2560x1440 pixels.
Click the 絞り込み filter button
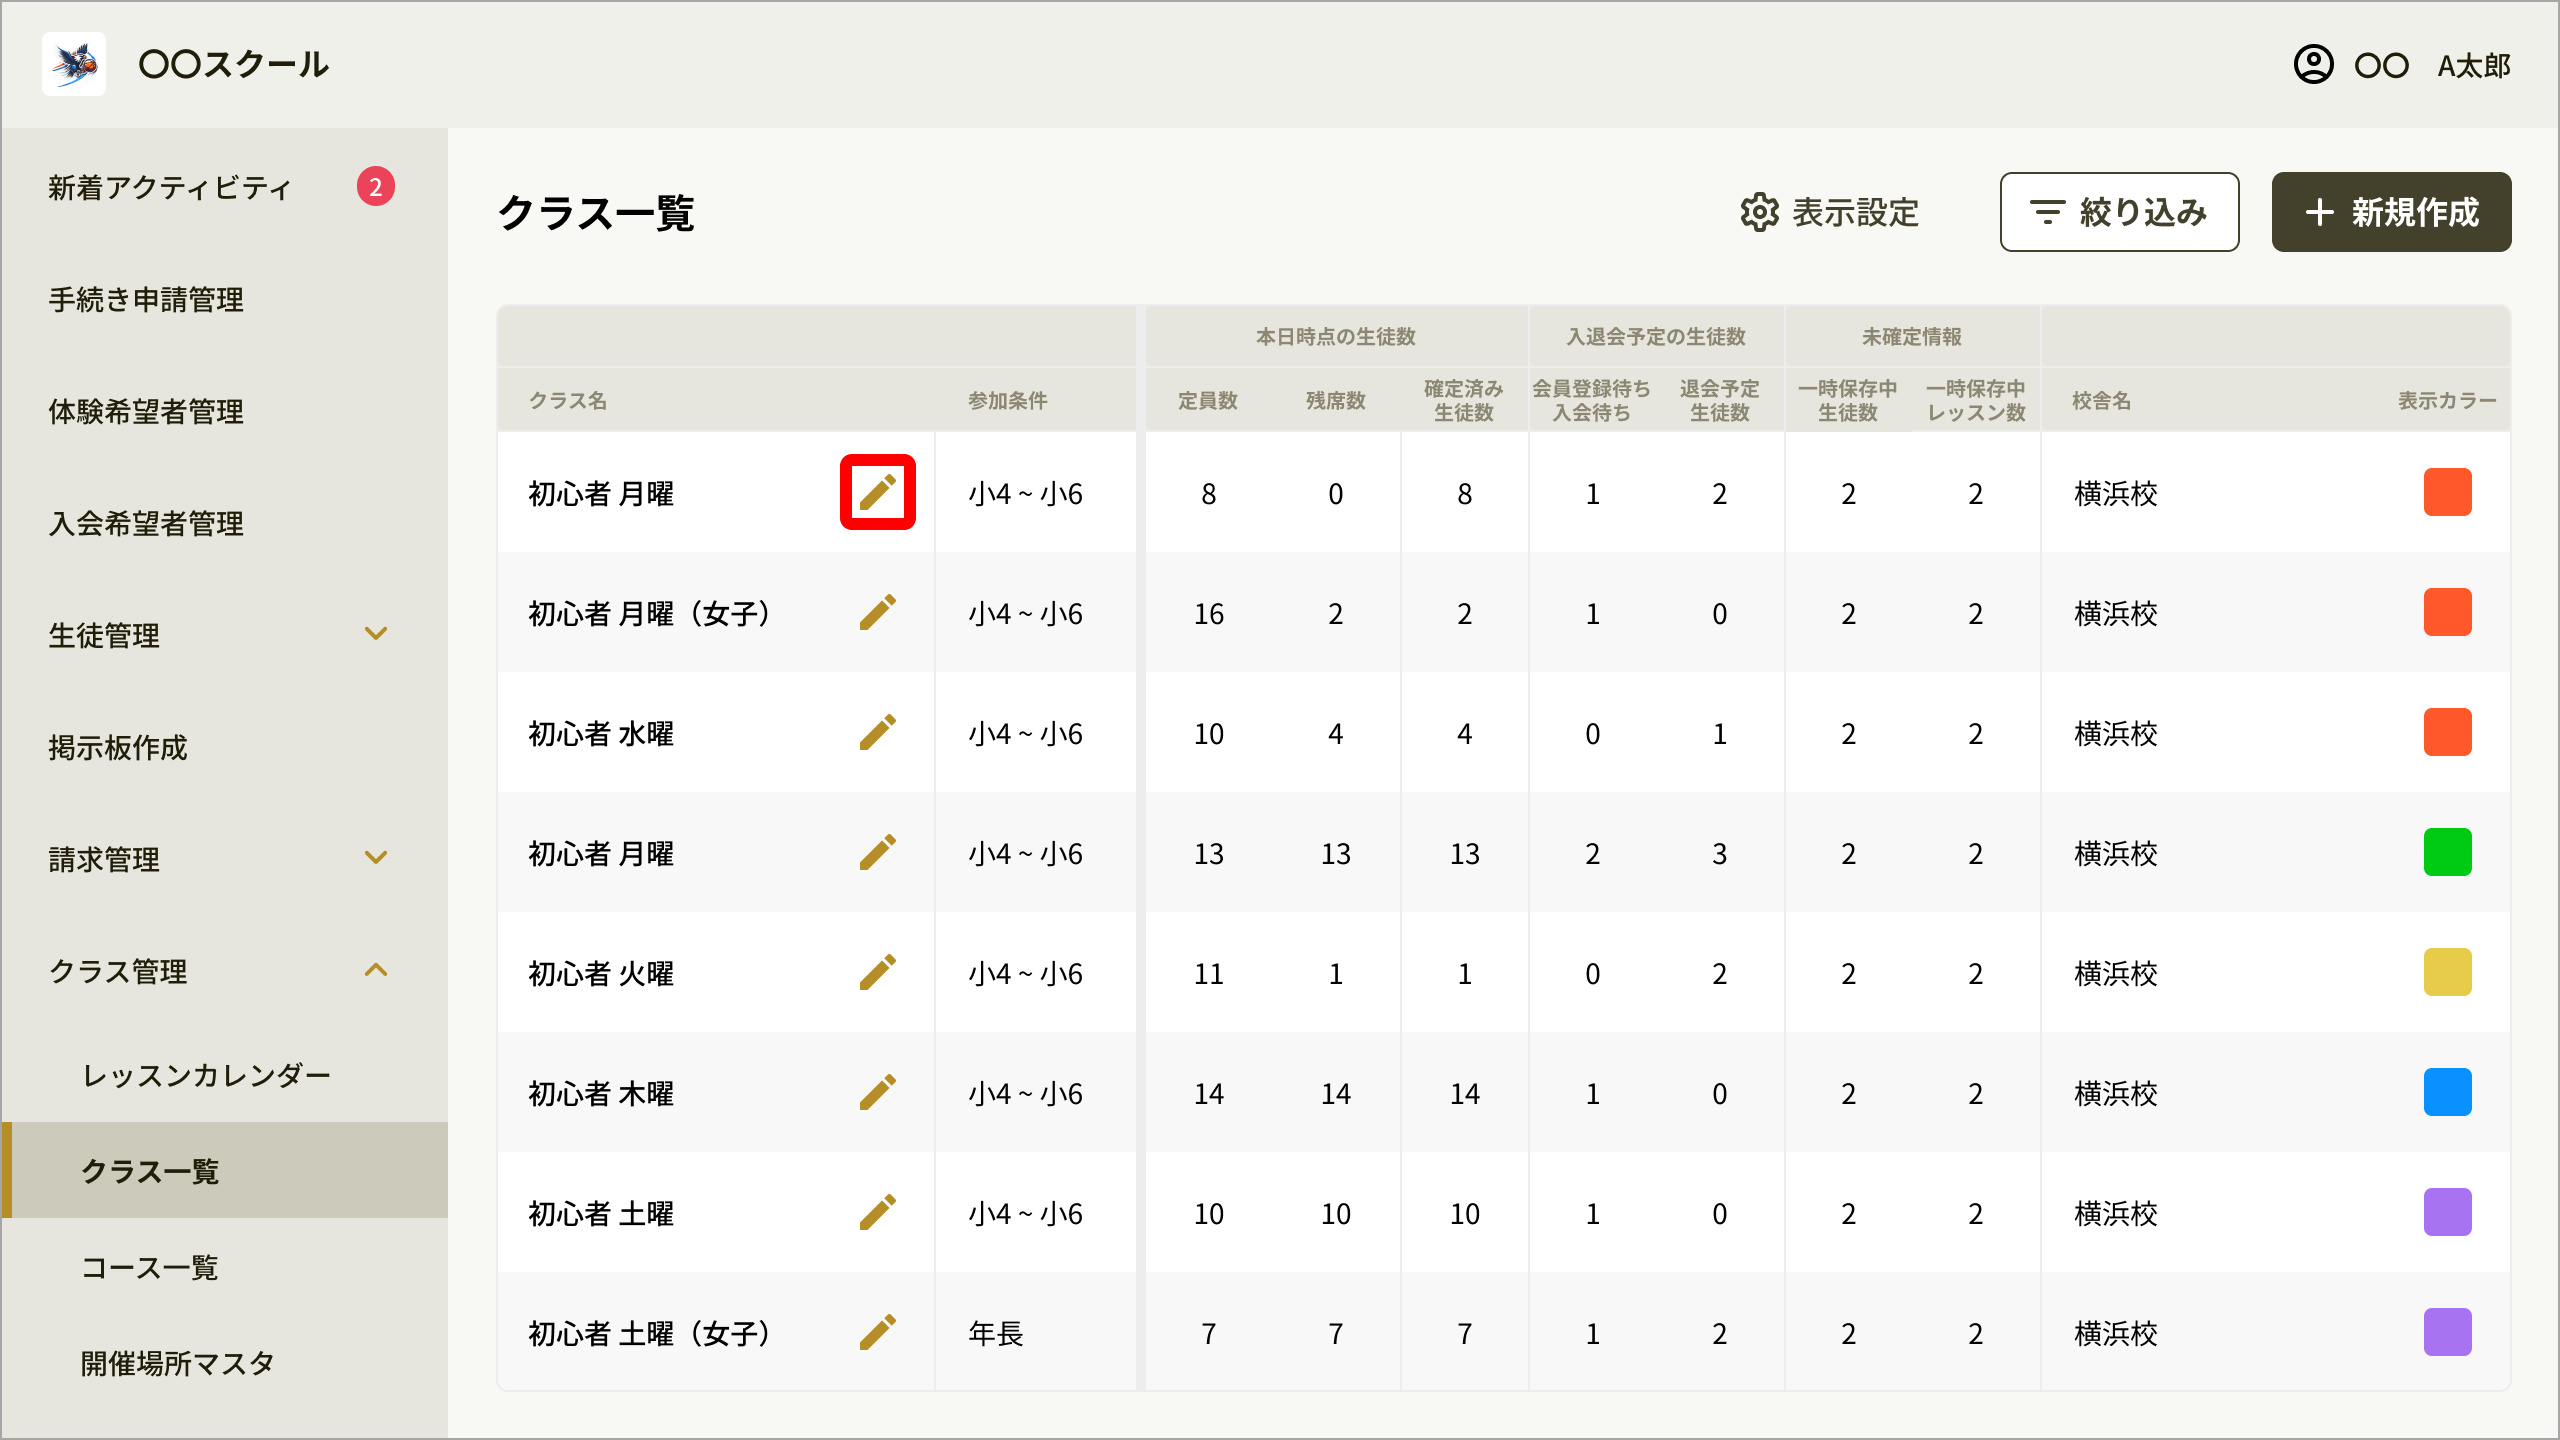[2119, 212]
